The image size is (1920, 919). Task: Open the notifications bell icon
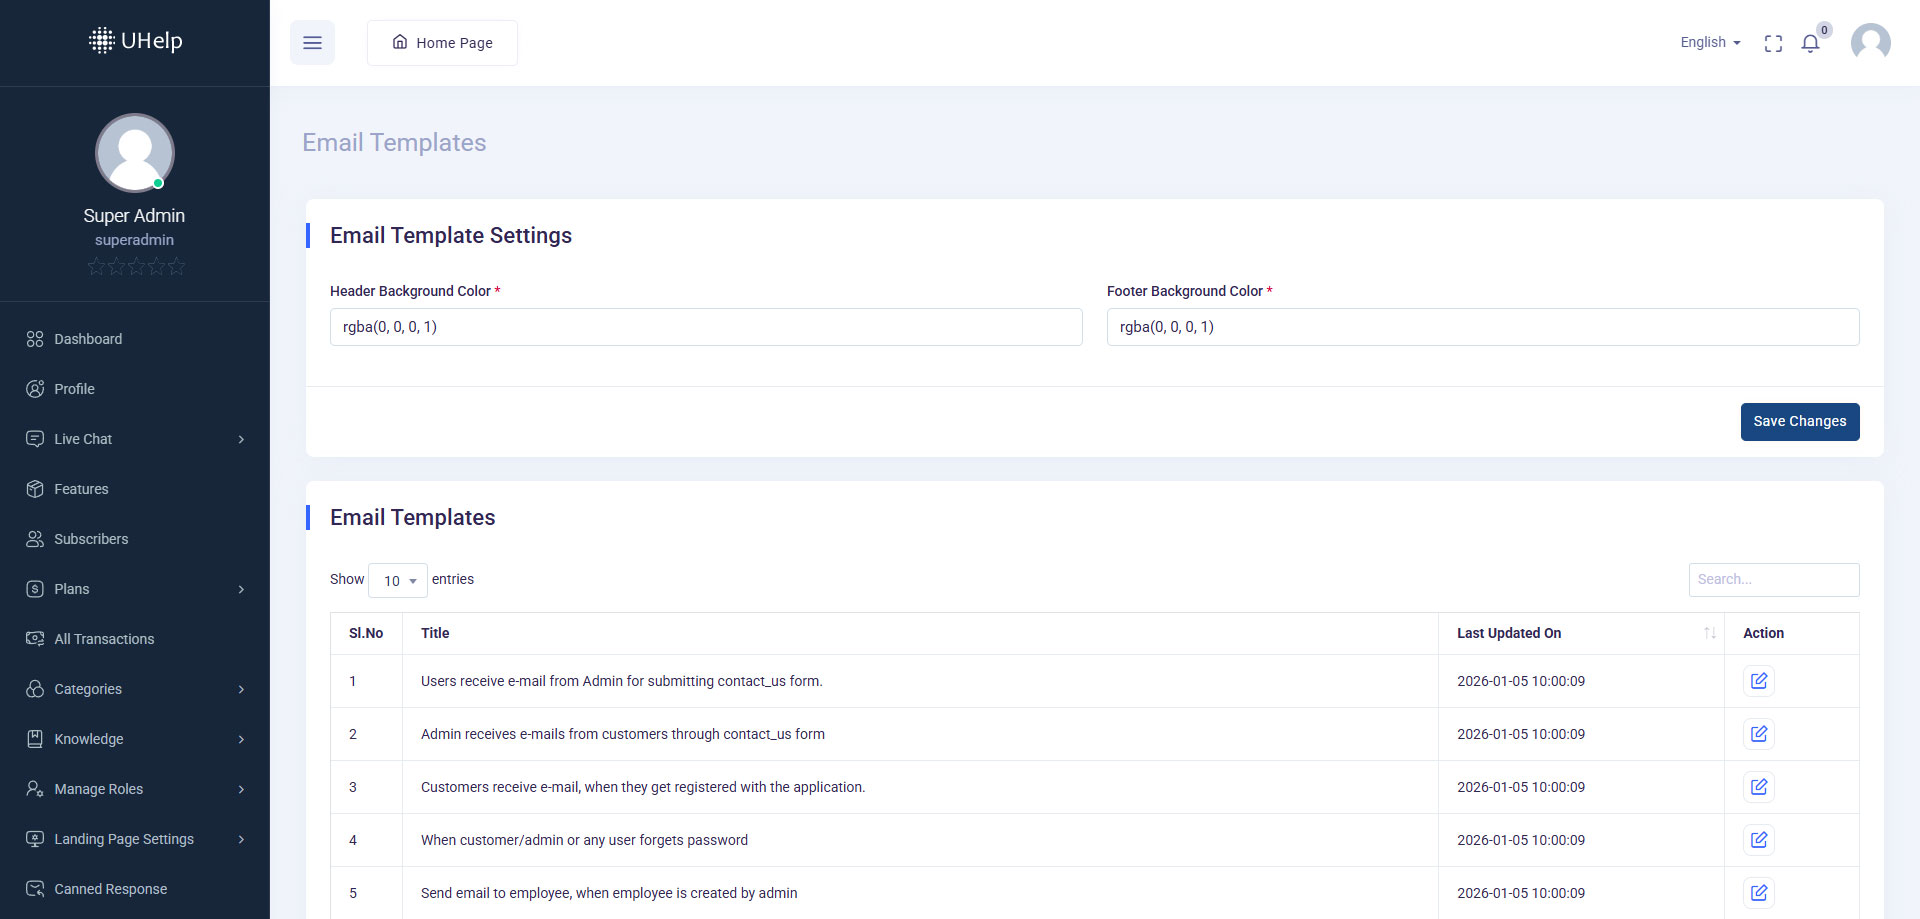coord(1810,43)
